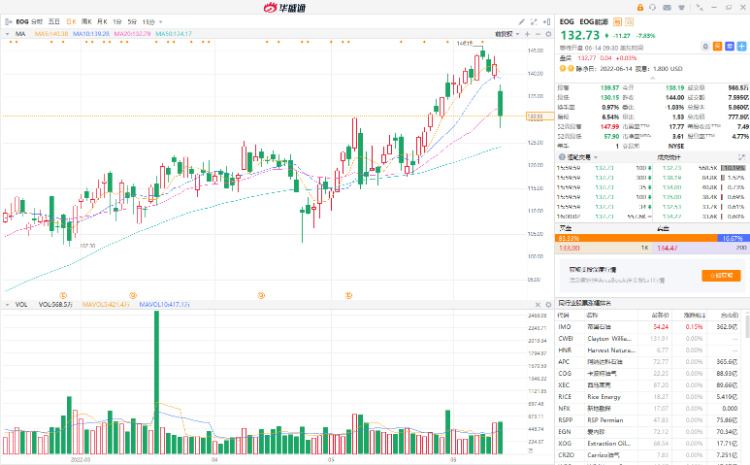This screenshot has height=465, width=750.
Task: Click the event marker below the May candles
Action: [348, 296]
